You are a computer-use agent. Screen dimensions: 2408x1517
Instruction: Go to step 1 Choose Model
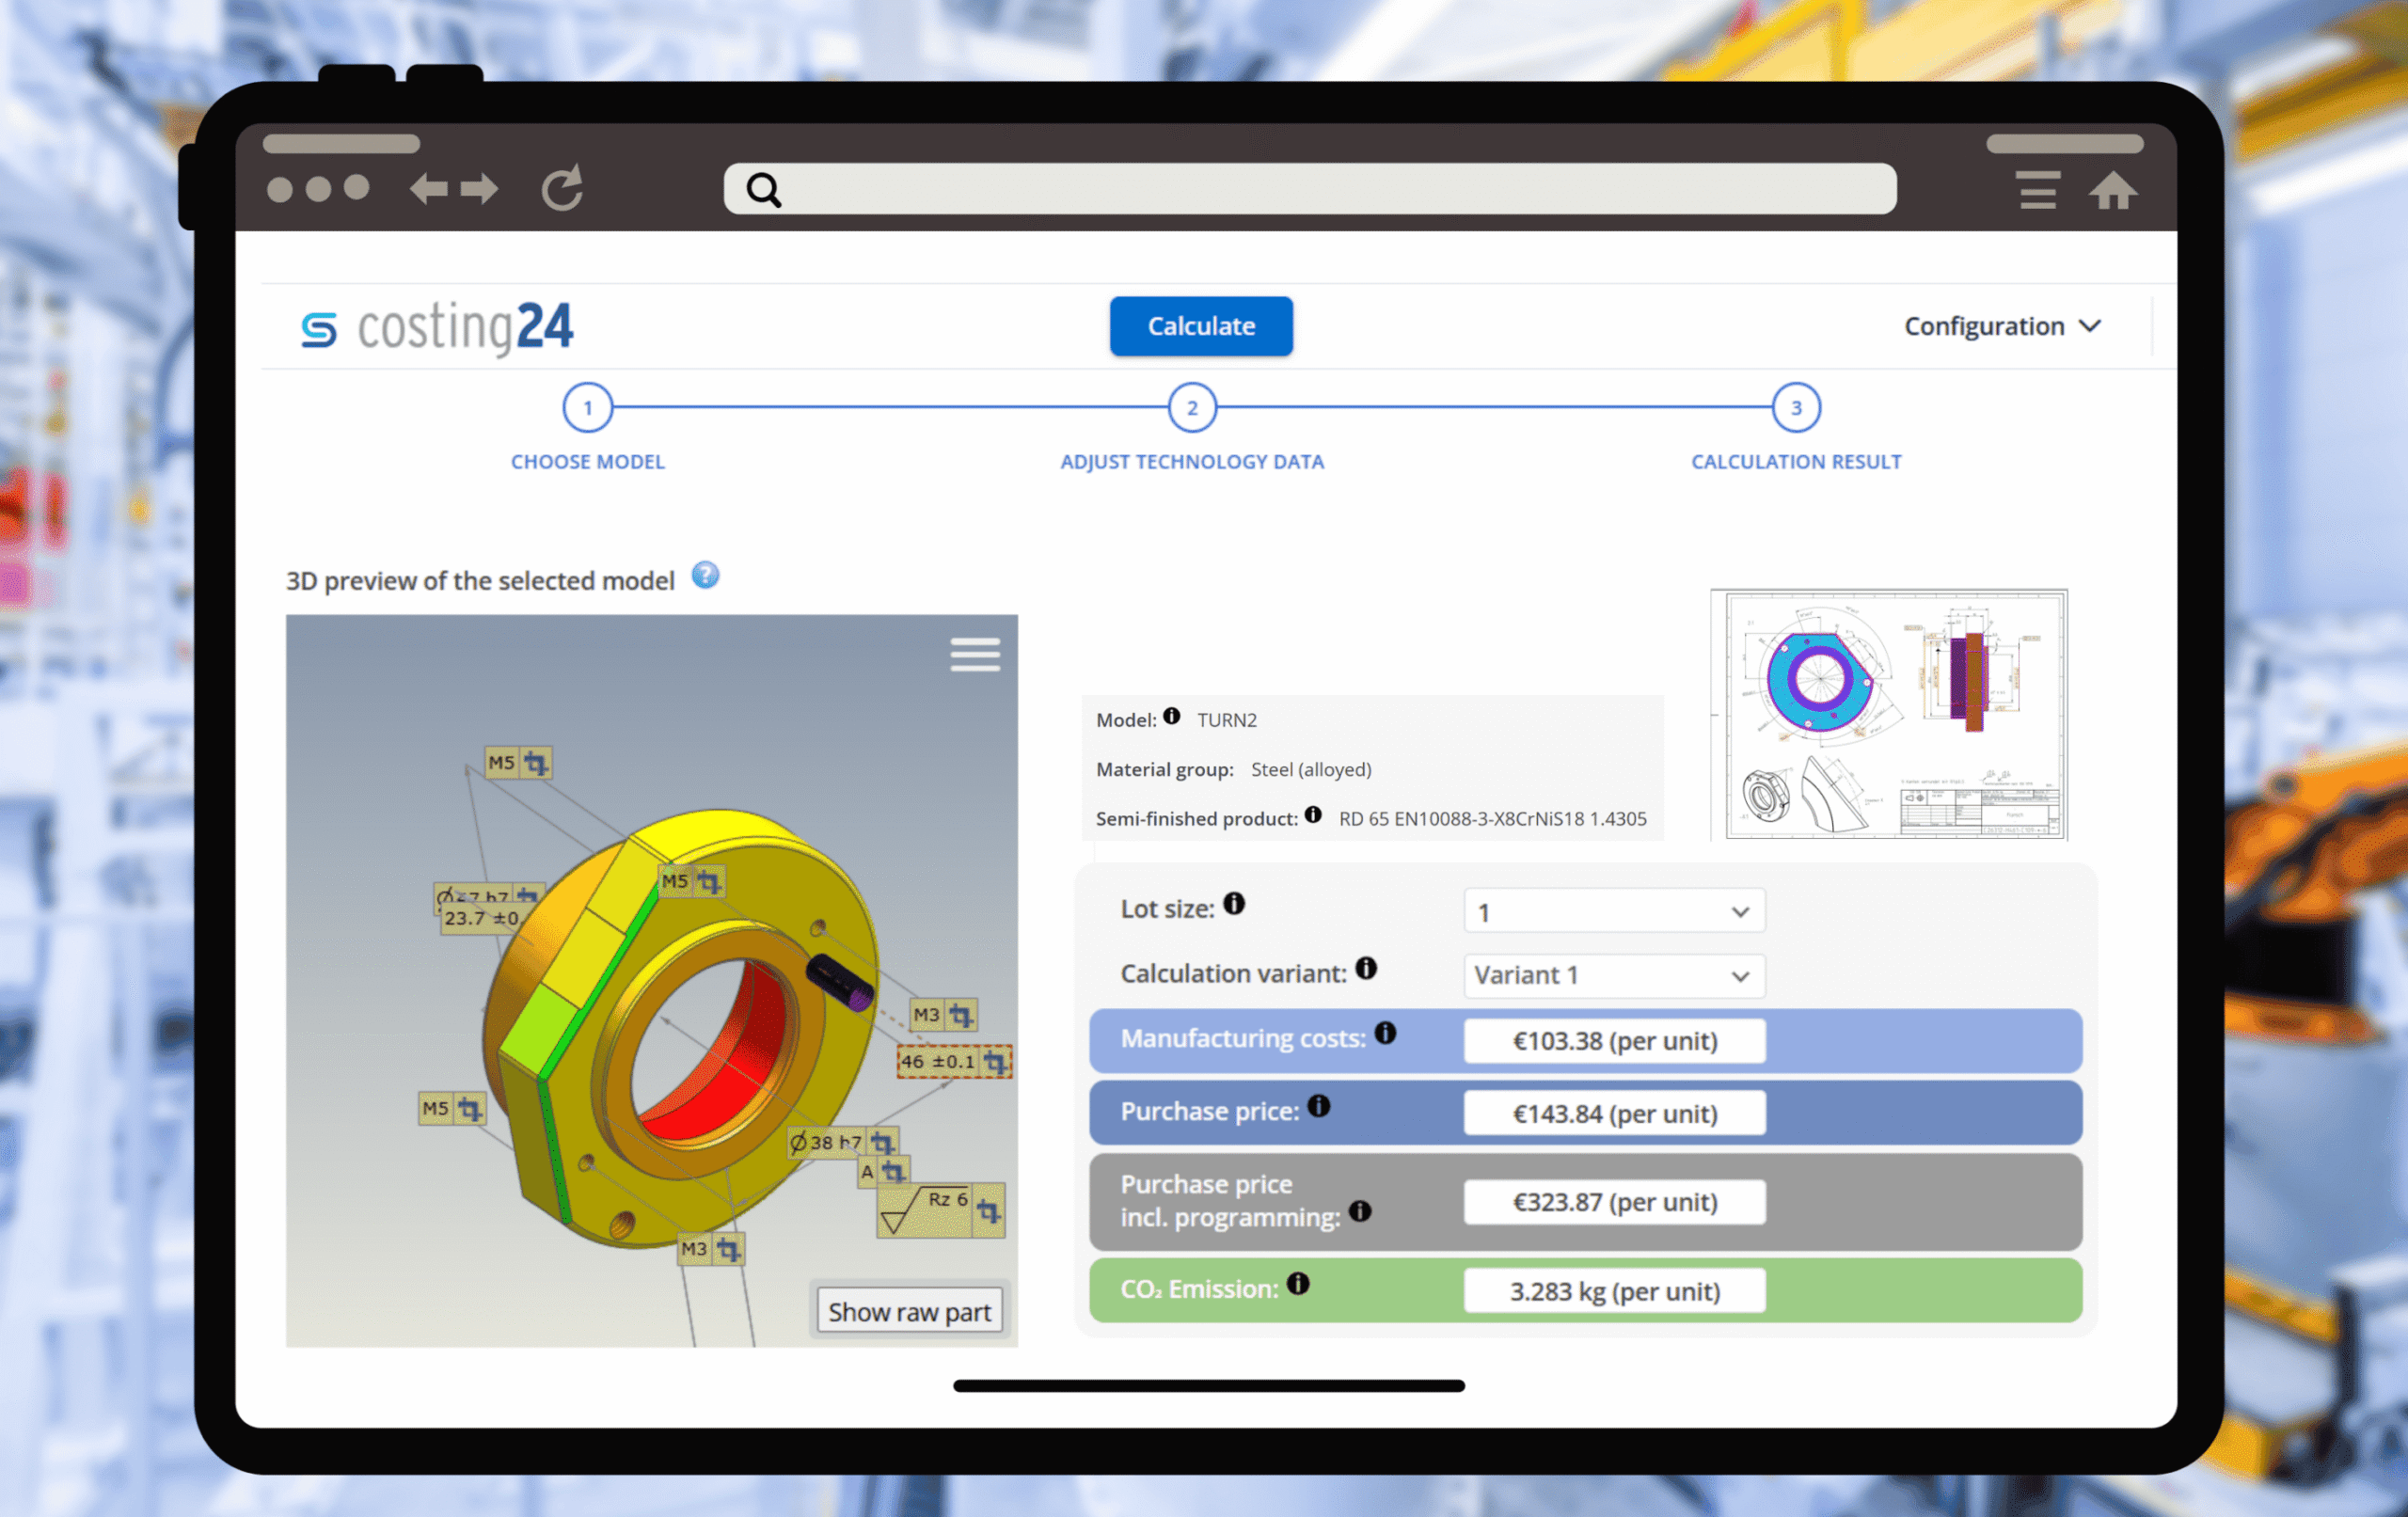588,408
